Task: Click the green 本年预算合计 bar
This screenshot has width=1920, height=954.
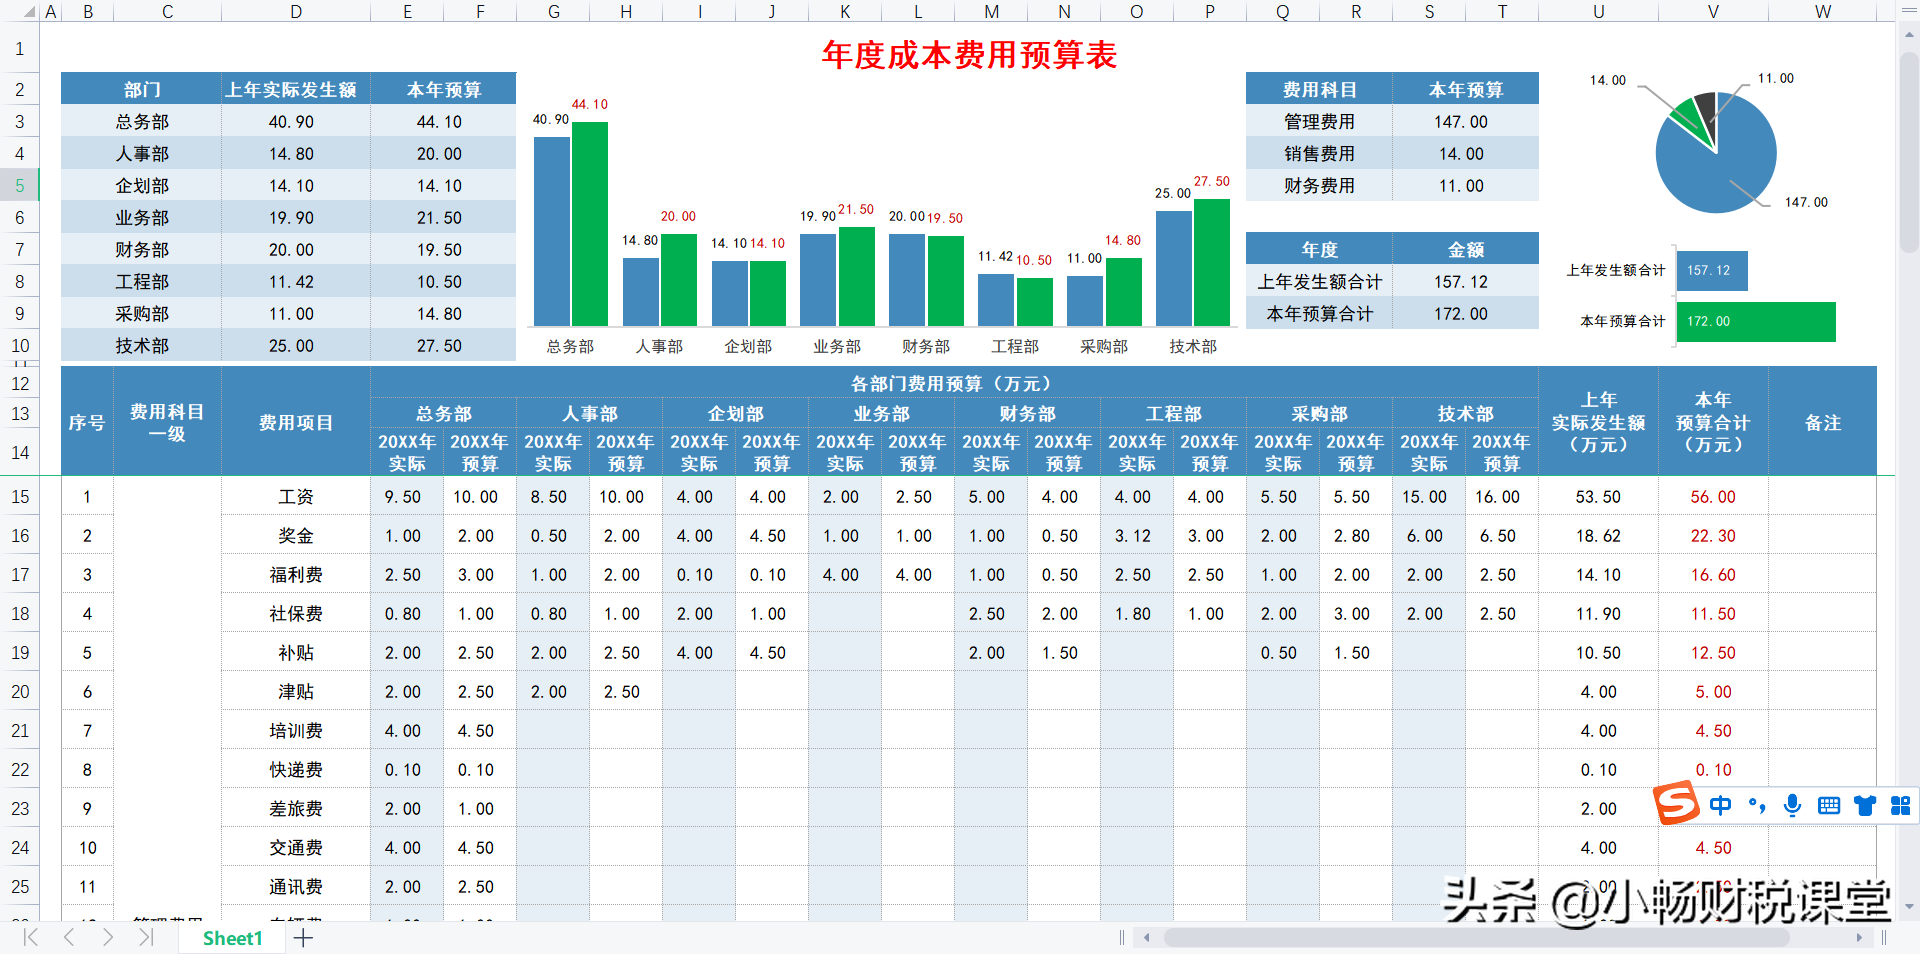Action: click(x=1755, y=321)
